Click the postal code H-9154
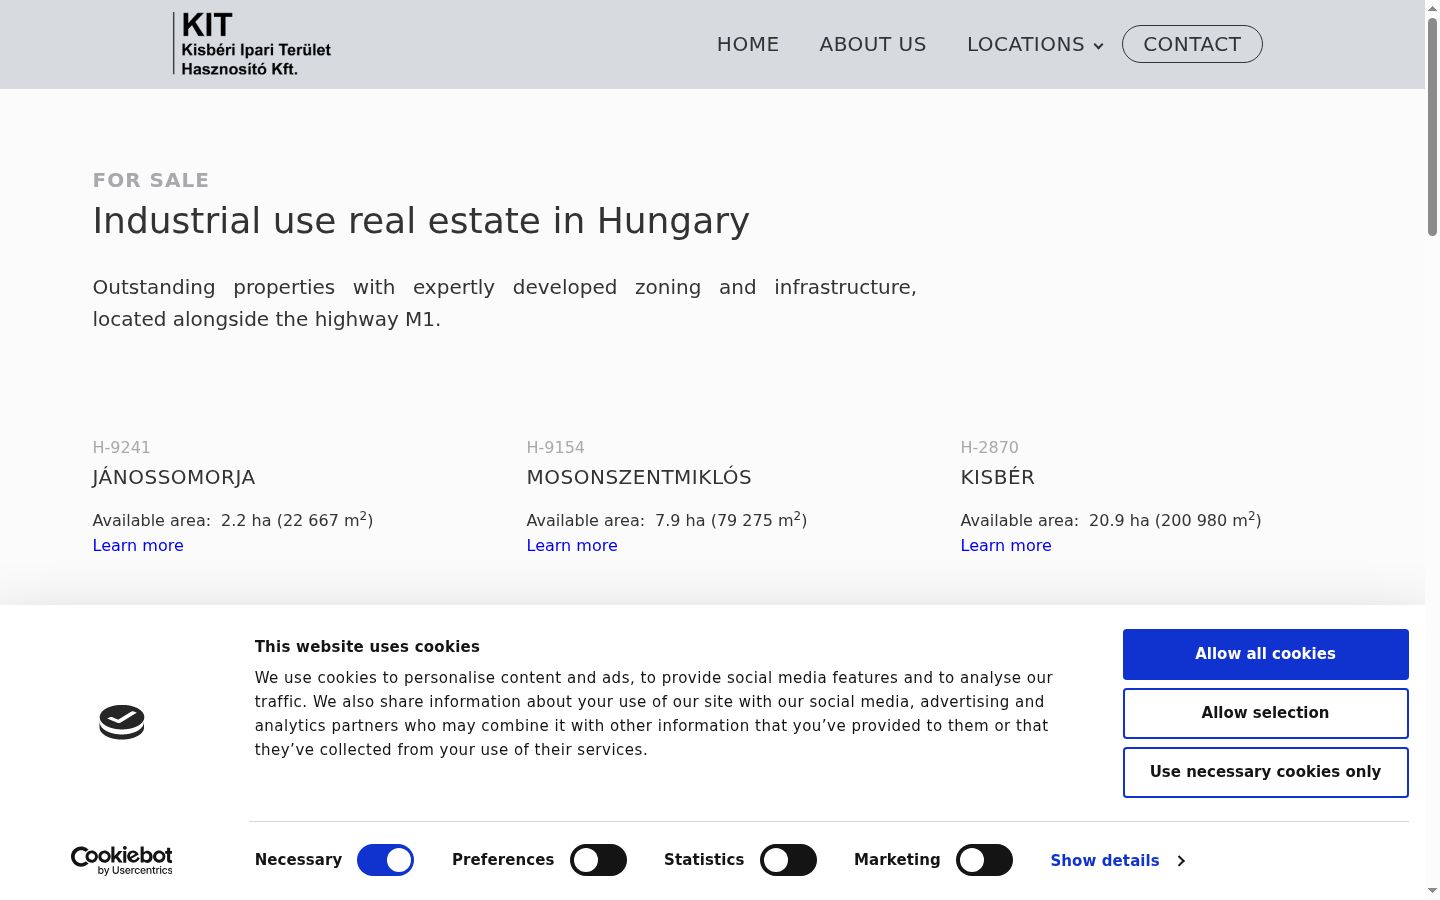 click(556, 447)
